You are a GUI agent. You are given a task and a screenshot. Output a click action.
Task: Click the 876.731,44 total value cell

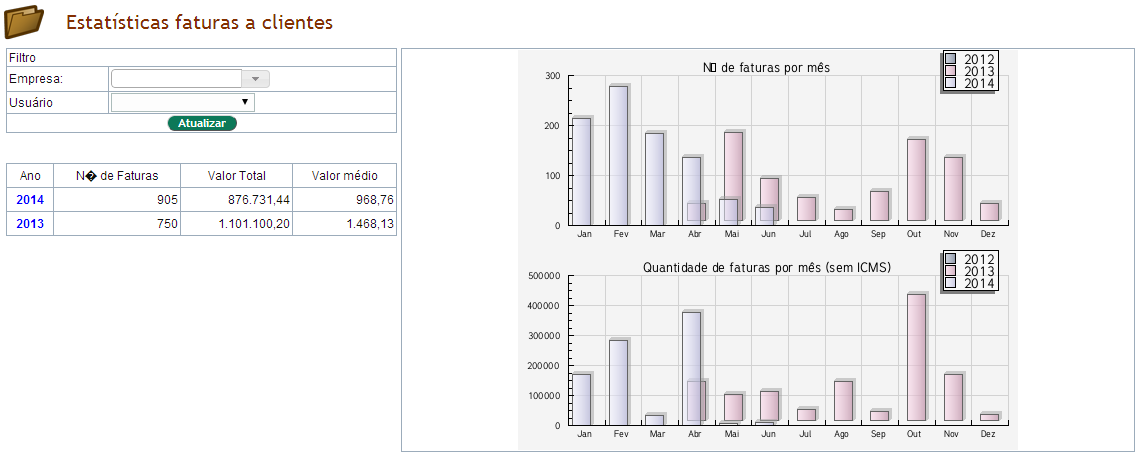pyautogui.click(x=236, y=199)
